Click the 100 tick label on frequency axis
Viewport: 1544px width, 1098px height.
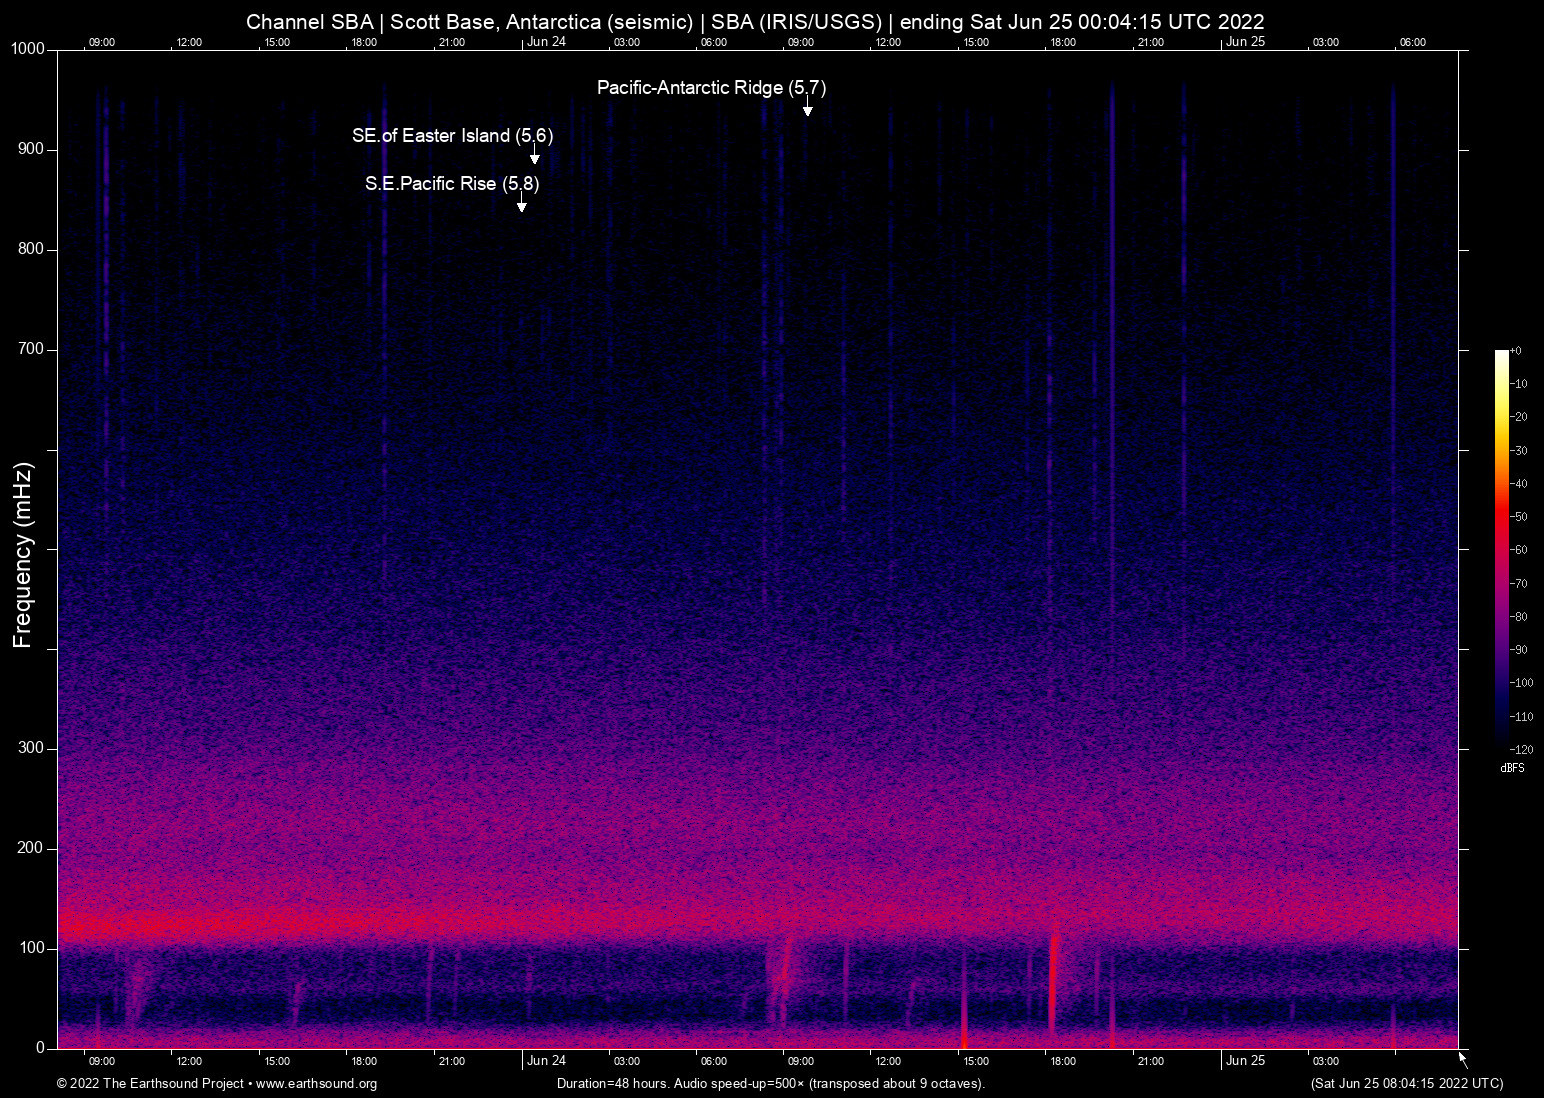pos(33,948)
